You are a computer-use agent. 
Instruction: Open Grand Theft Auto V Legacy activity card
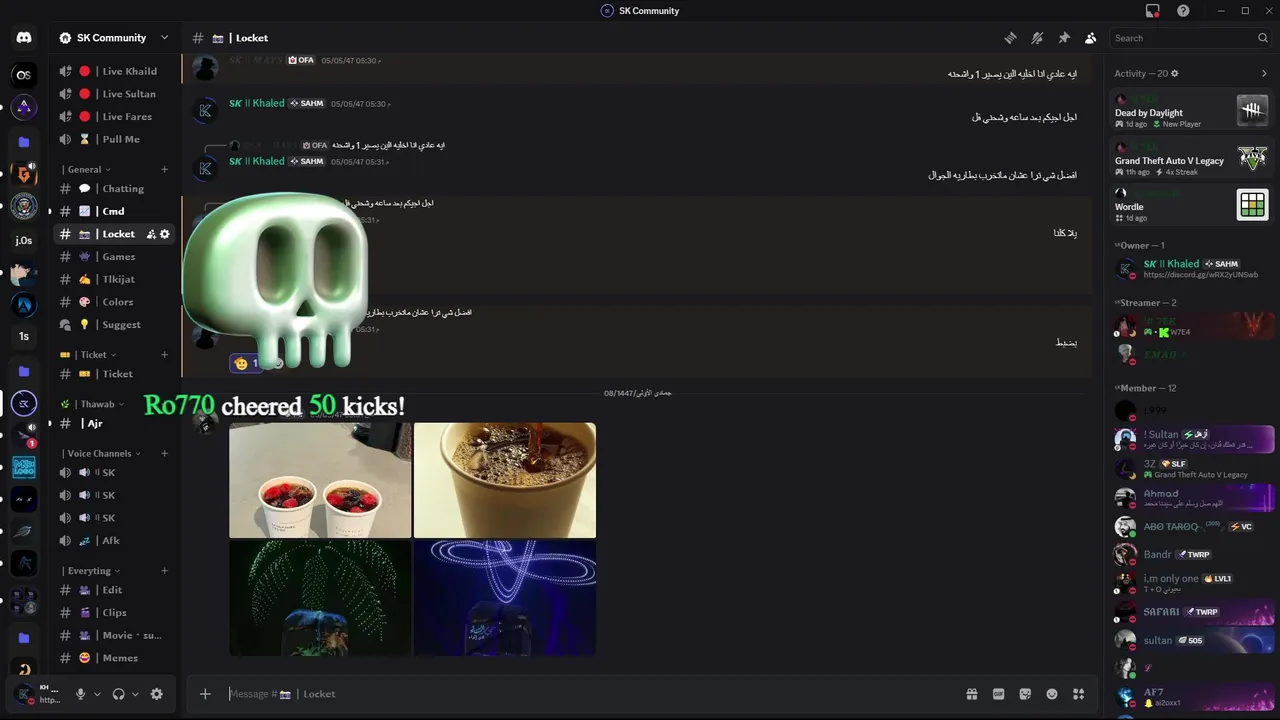click(x=1191, y=158)
